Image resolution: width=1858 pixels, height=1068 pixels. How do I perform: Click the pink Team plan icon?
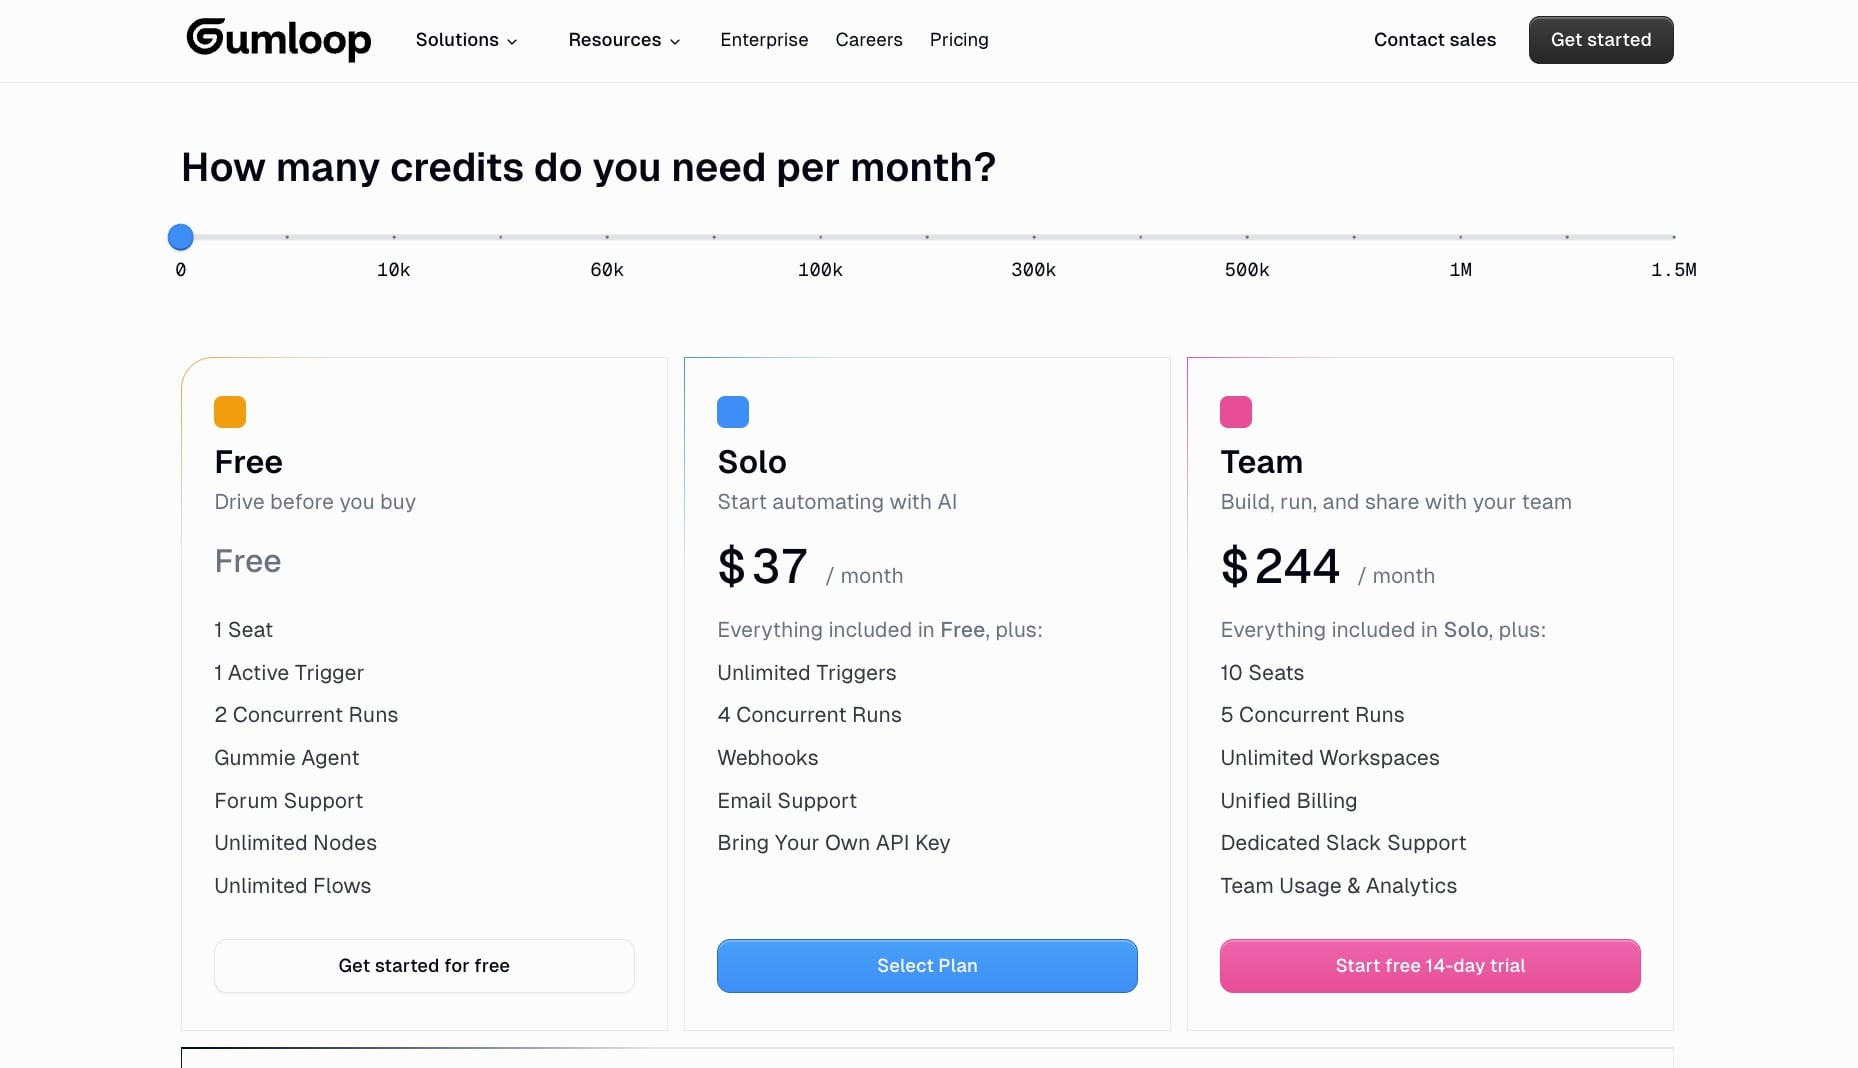[1236, 412]
